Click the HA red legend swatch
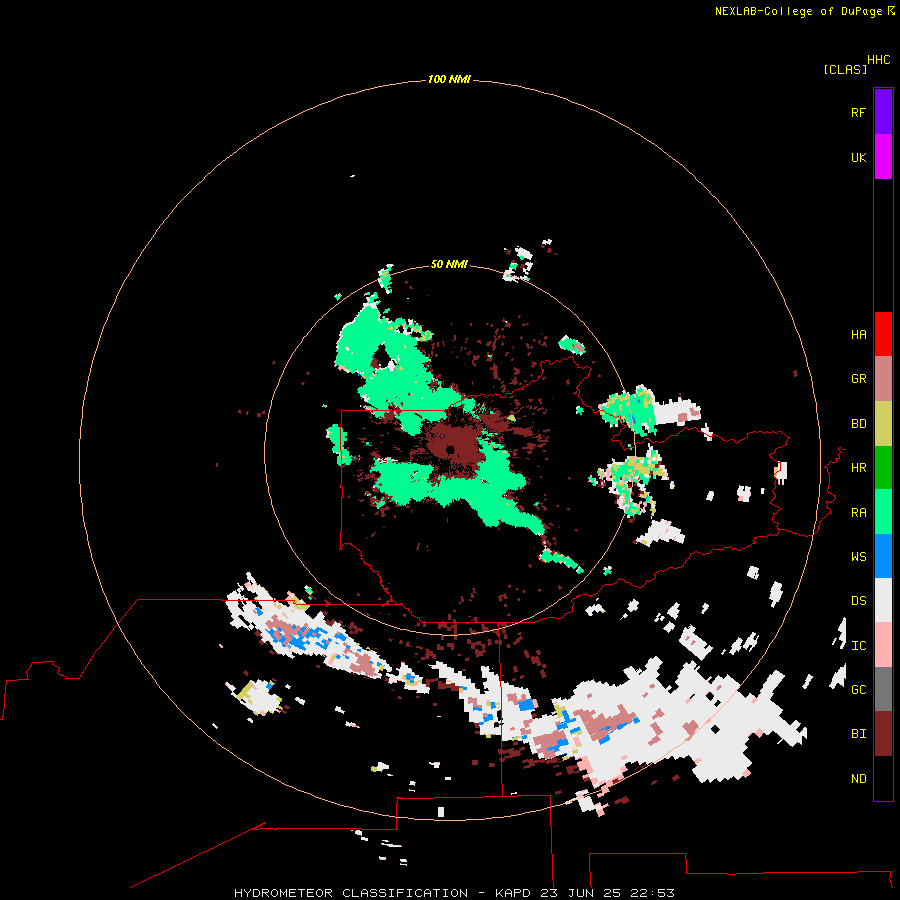This screenshot has width=900, height=900. (x=883, y=334)
